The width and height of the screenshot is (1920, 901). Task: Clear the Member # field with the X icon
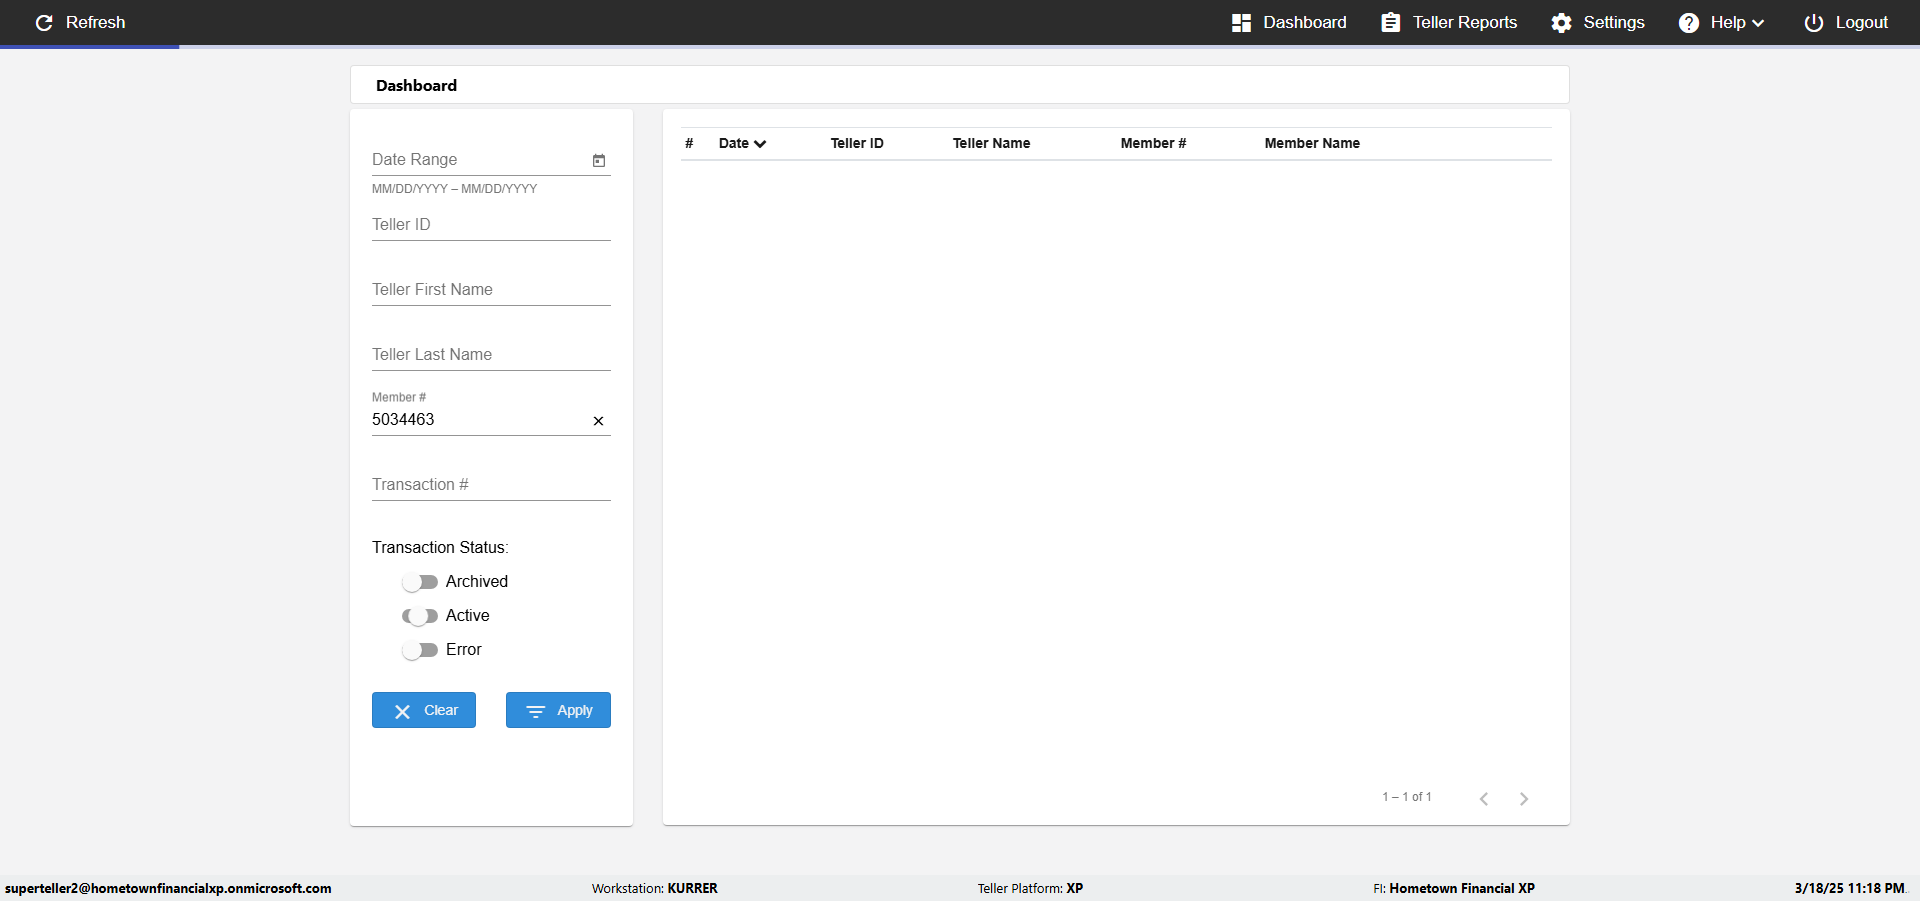(599, 421)
